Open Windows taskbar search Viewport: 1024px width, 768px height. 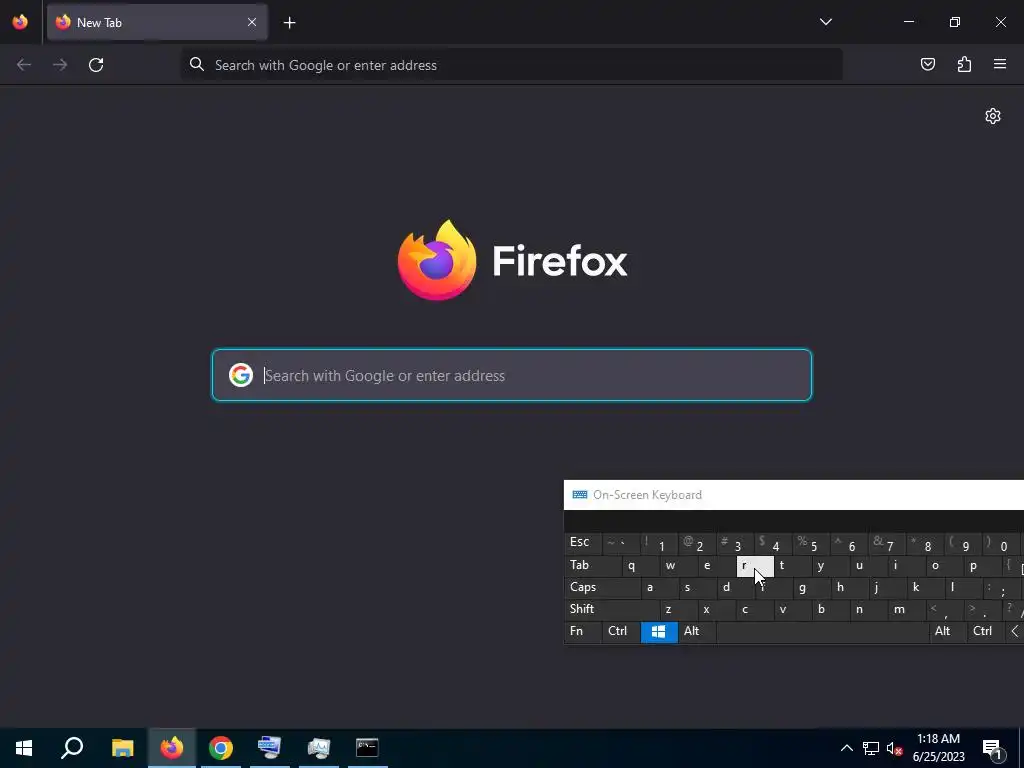pos(72,748)
